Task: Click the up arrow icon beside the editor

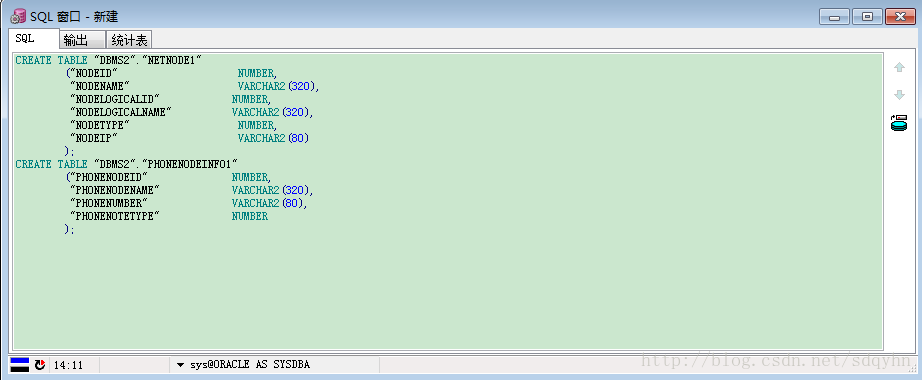Action: click(x=899, y=68)
